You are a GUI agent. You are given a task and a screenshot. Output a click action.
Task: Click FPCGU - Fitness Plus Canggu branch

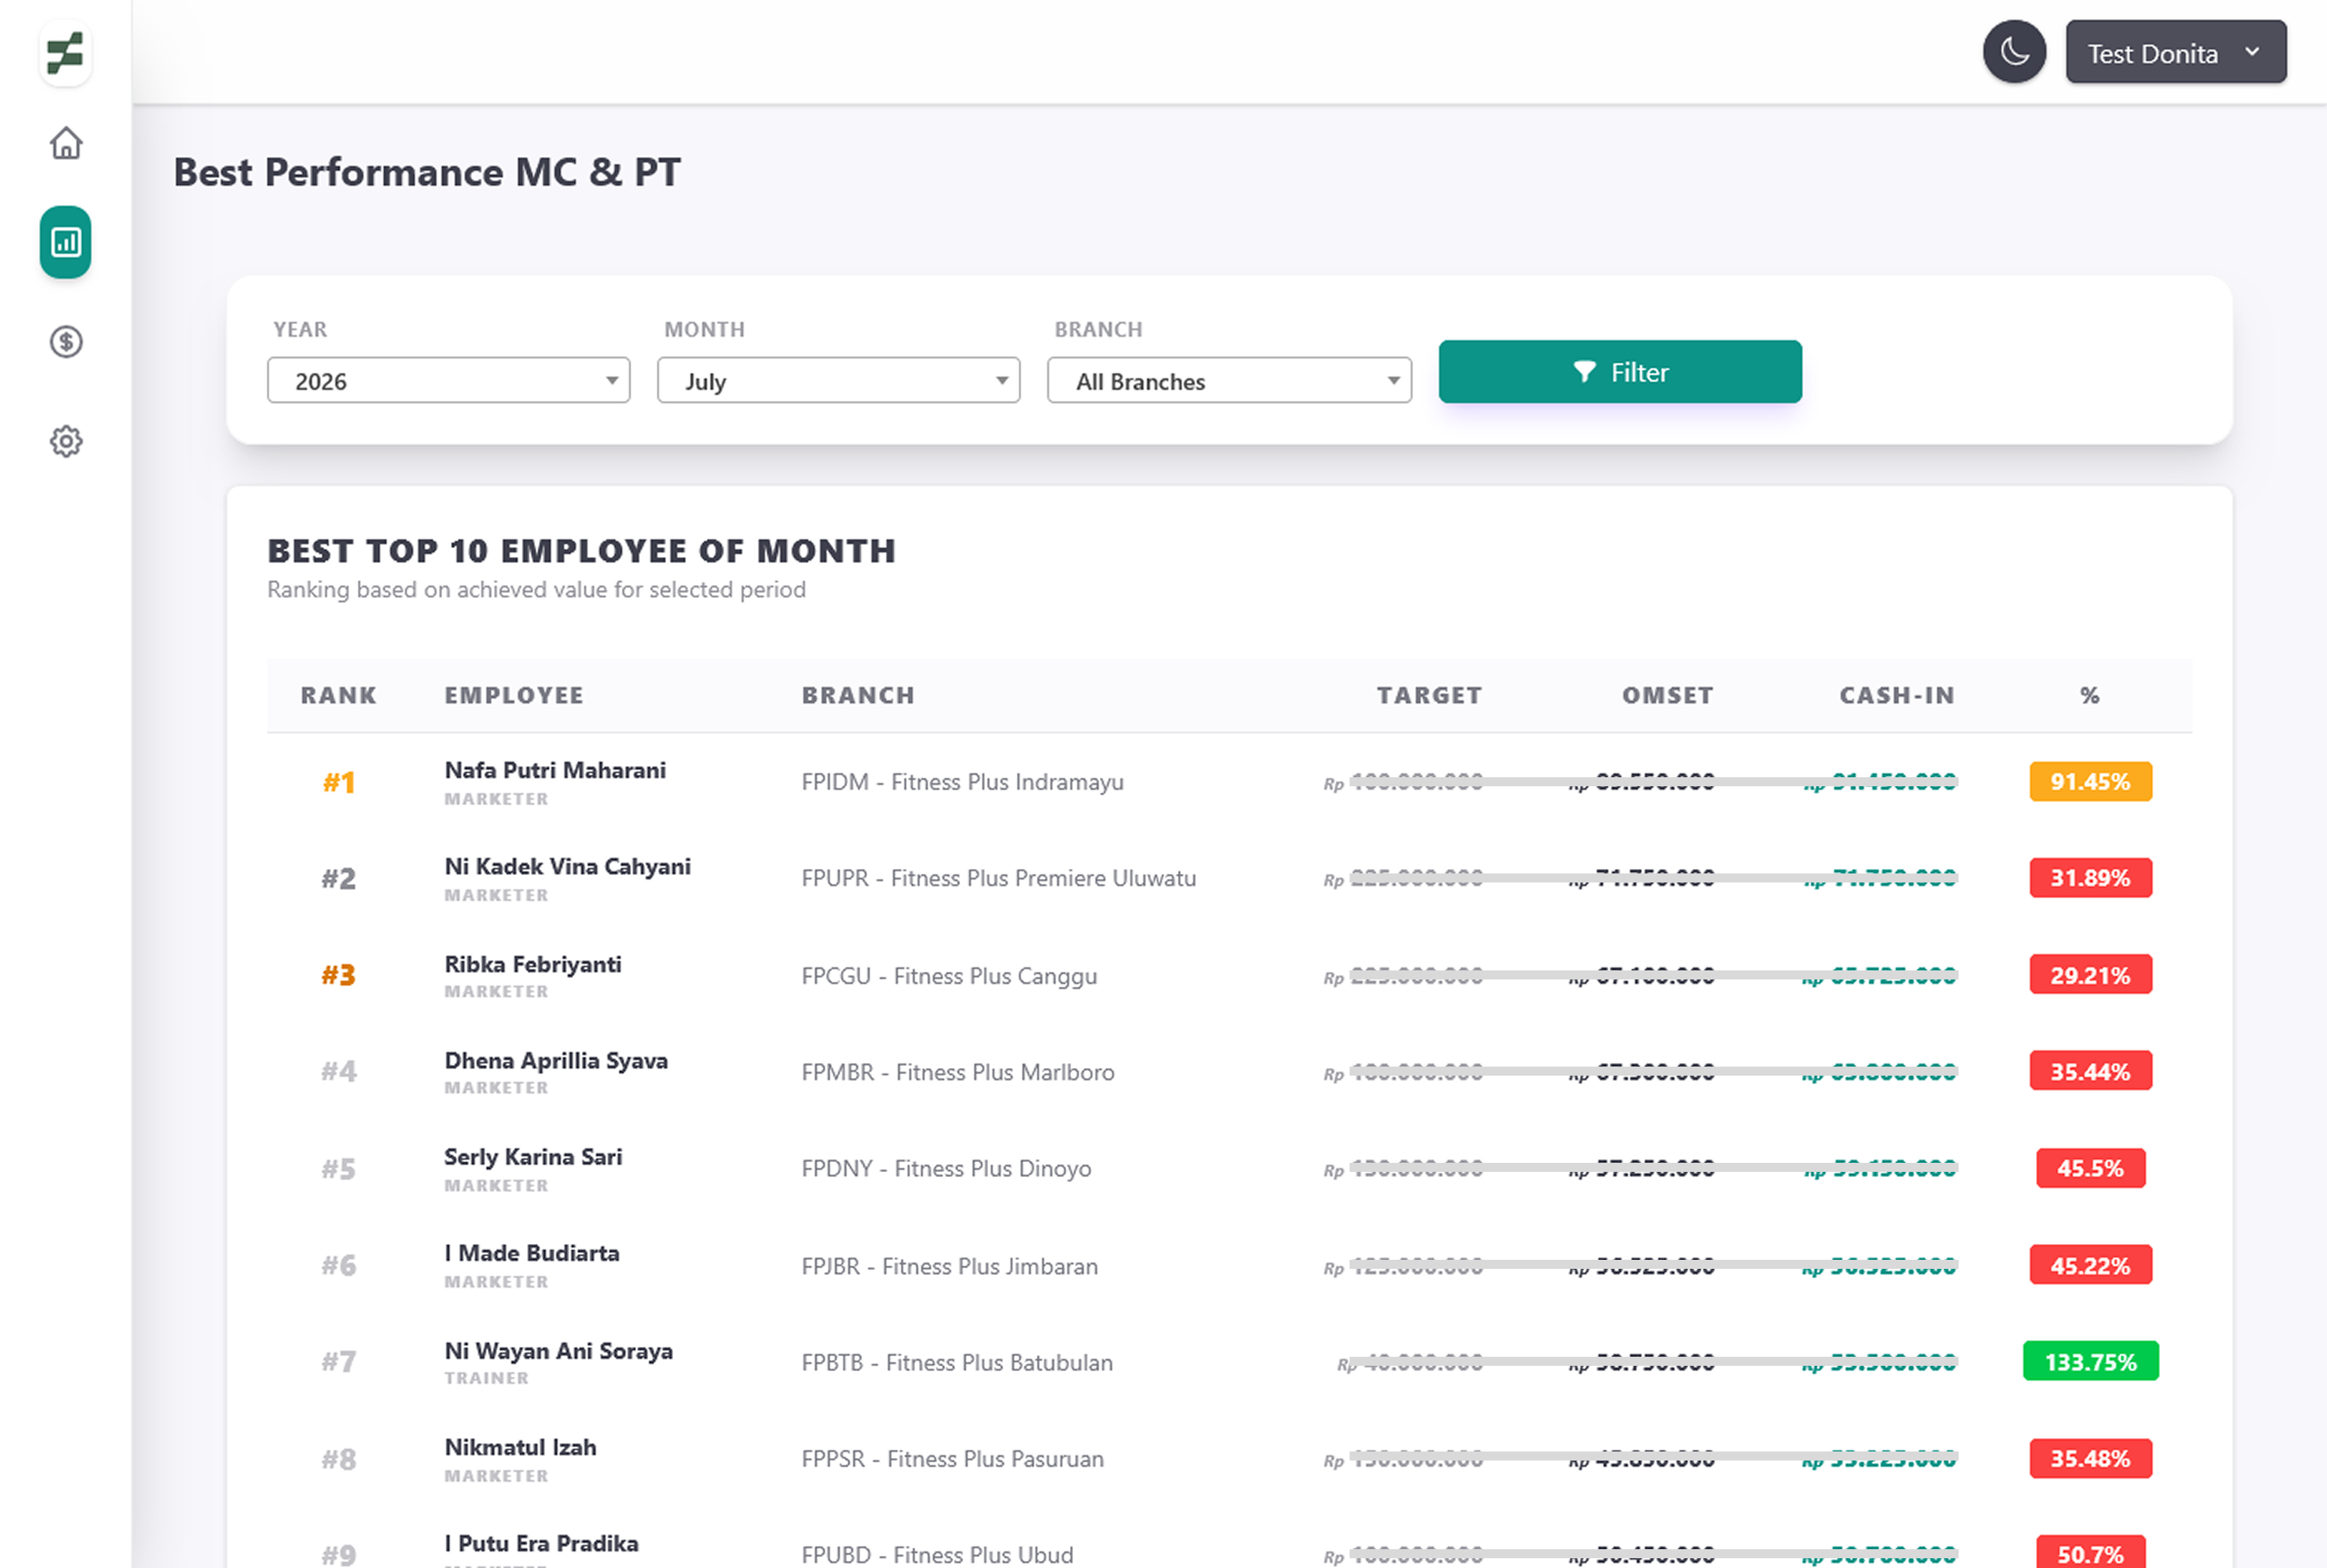[x=949, y=976]
